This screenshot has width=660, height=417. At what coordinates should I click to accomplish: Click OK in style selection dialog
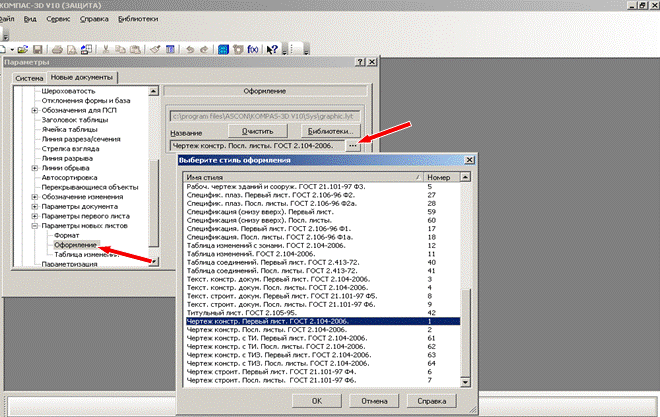pyautogui.click(x=317, y=401)
